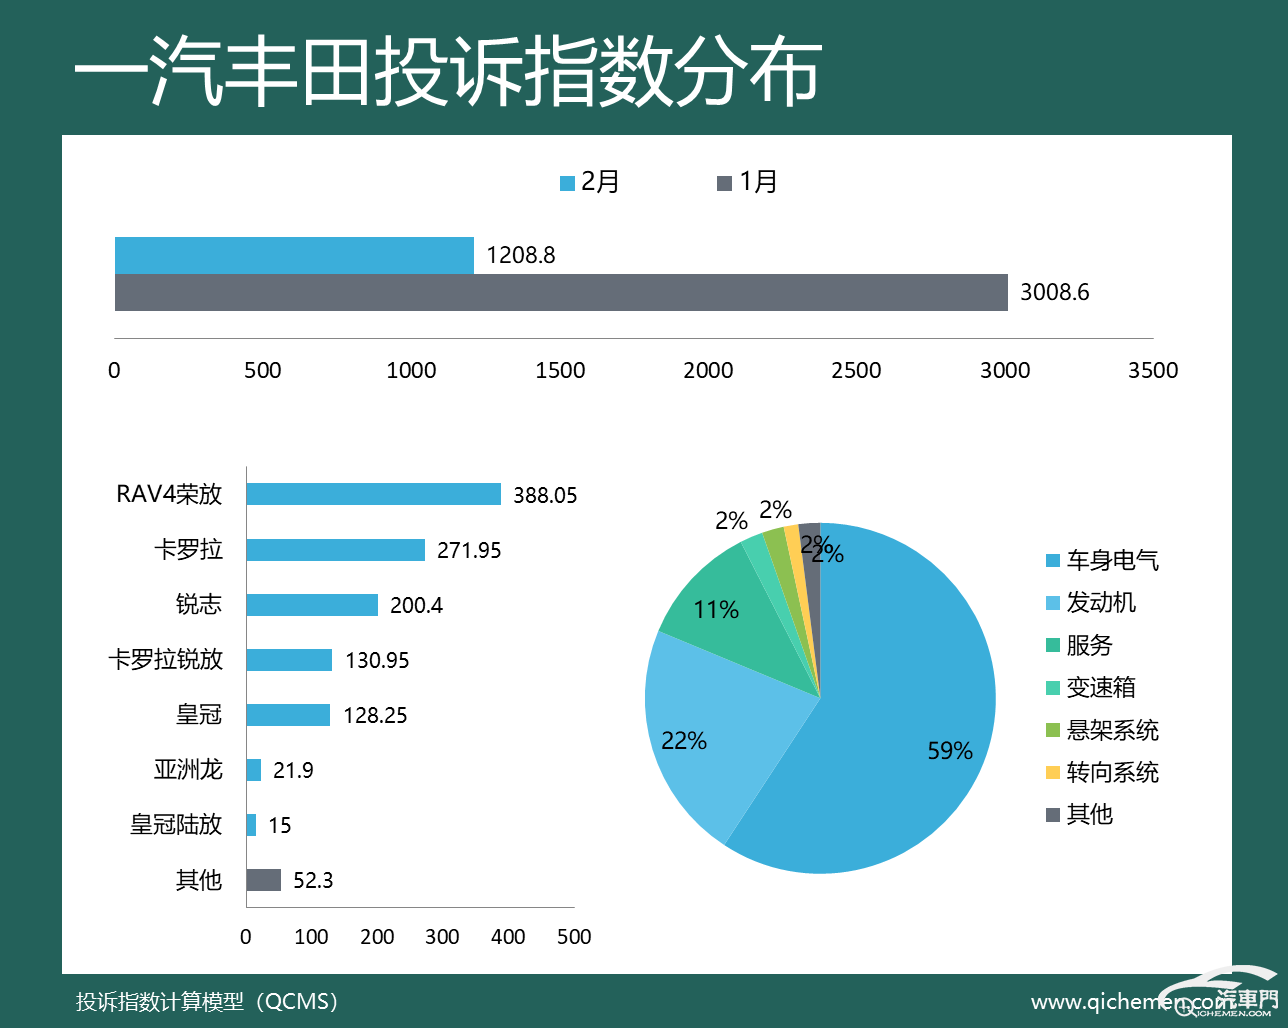1288x1028 pixels.
Task: Click the 1208.8 value label
Action: [520, 255]
